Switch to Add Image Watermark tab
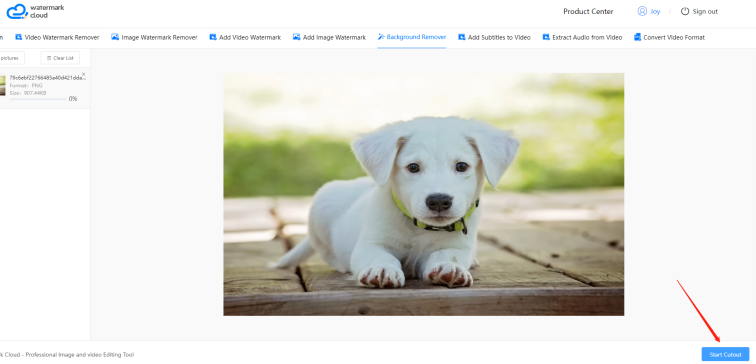This screenshot has height=364, width=756. tap(329, 37)
